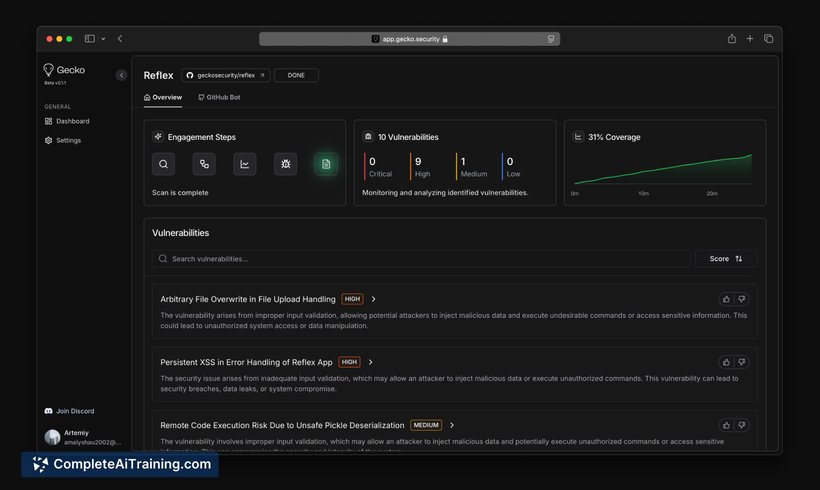Click the HIGH badge on Arbitrary File Overwrite
820x490 pixels.
[x=352, y=299]
